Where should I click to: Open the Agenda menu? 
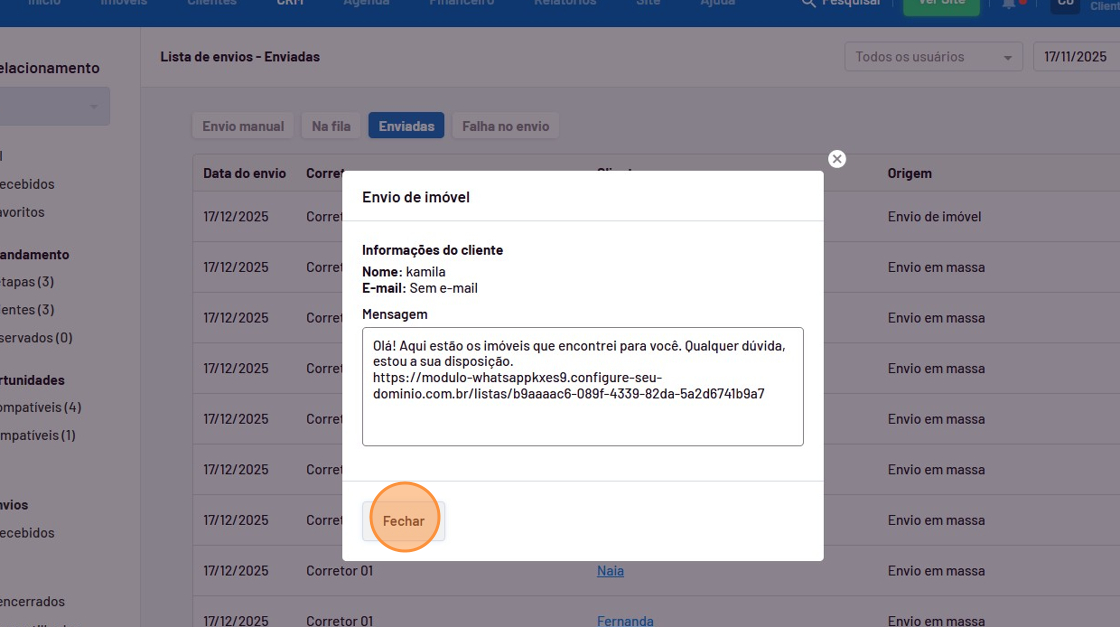[x=366, y=4]
